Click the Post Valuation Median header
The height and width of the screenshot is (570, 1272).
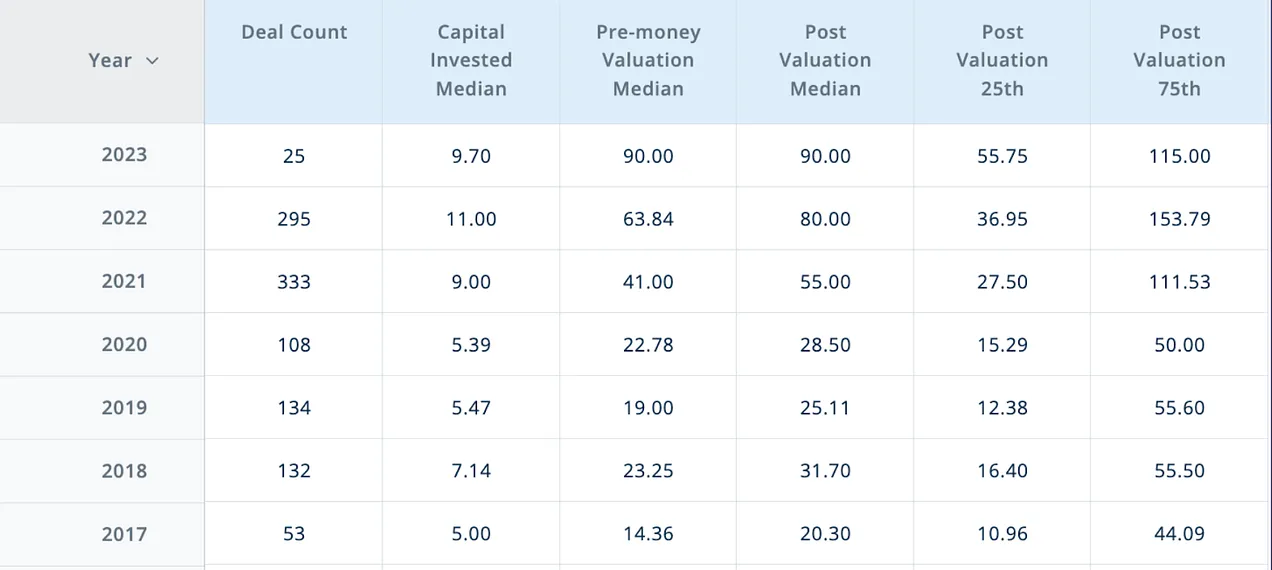click(825, 61)
